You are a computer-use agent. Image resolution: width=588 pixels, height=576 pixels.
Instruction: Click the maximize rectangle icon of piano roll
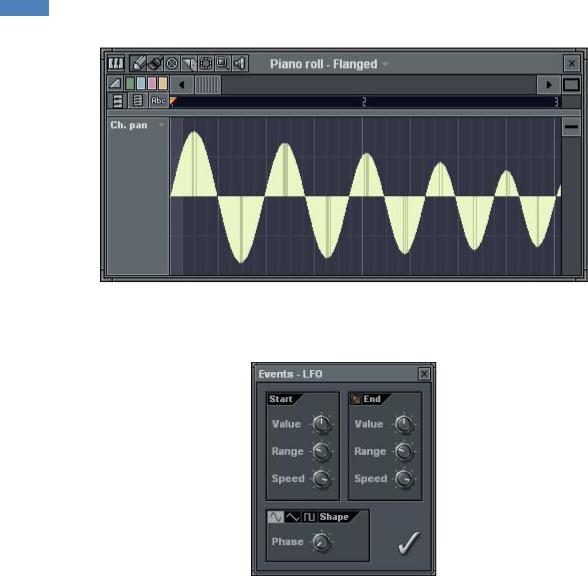[x=571, y=85]
